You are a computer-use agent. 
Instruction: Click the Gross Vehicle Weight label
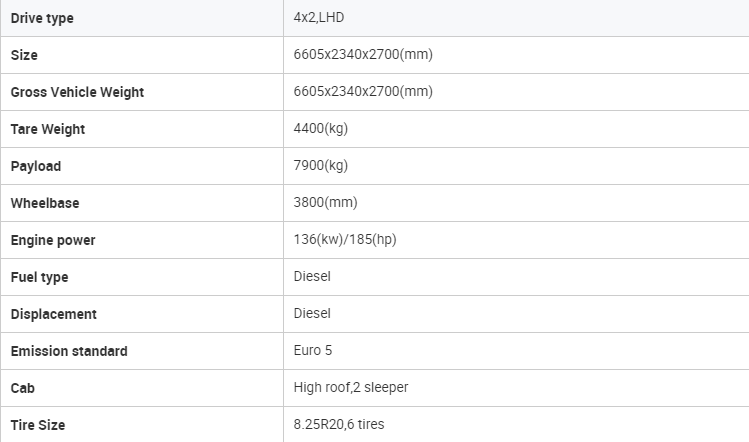pos(77,92)
